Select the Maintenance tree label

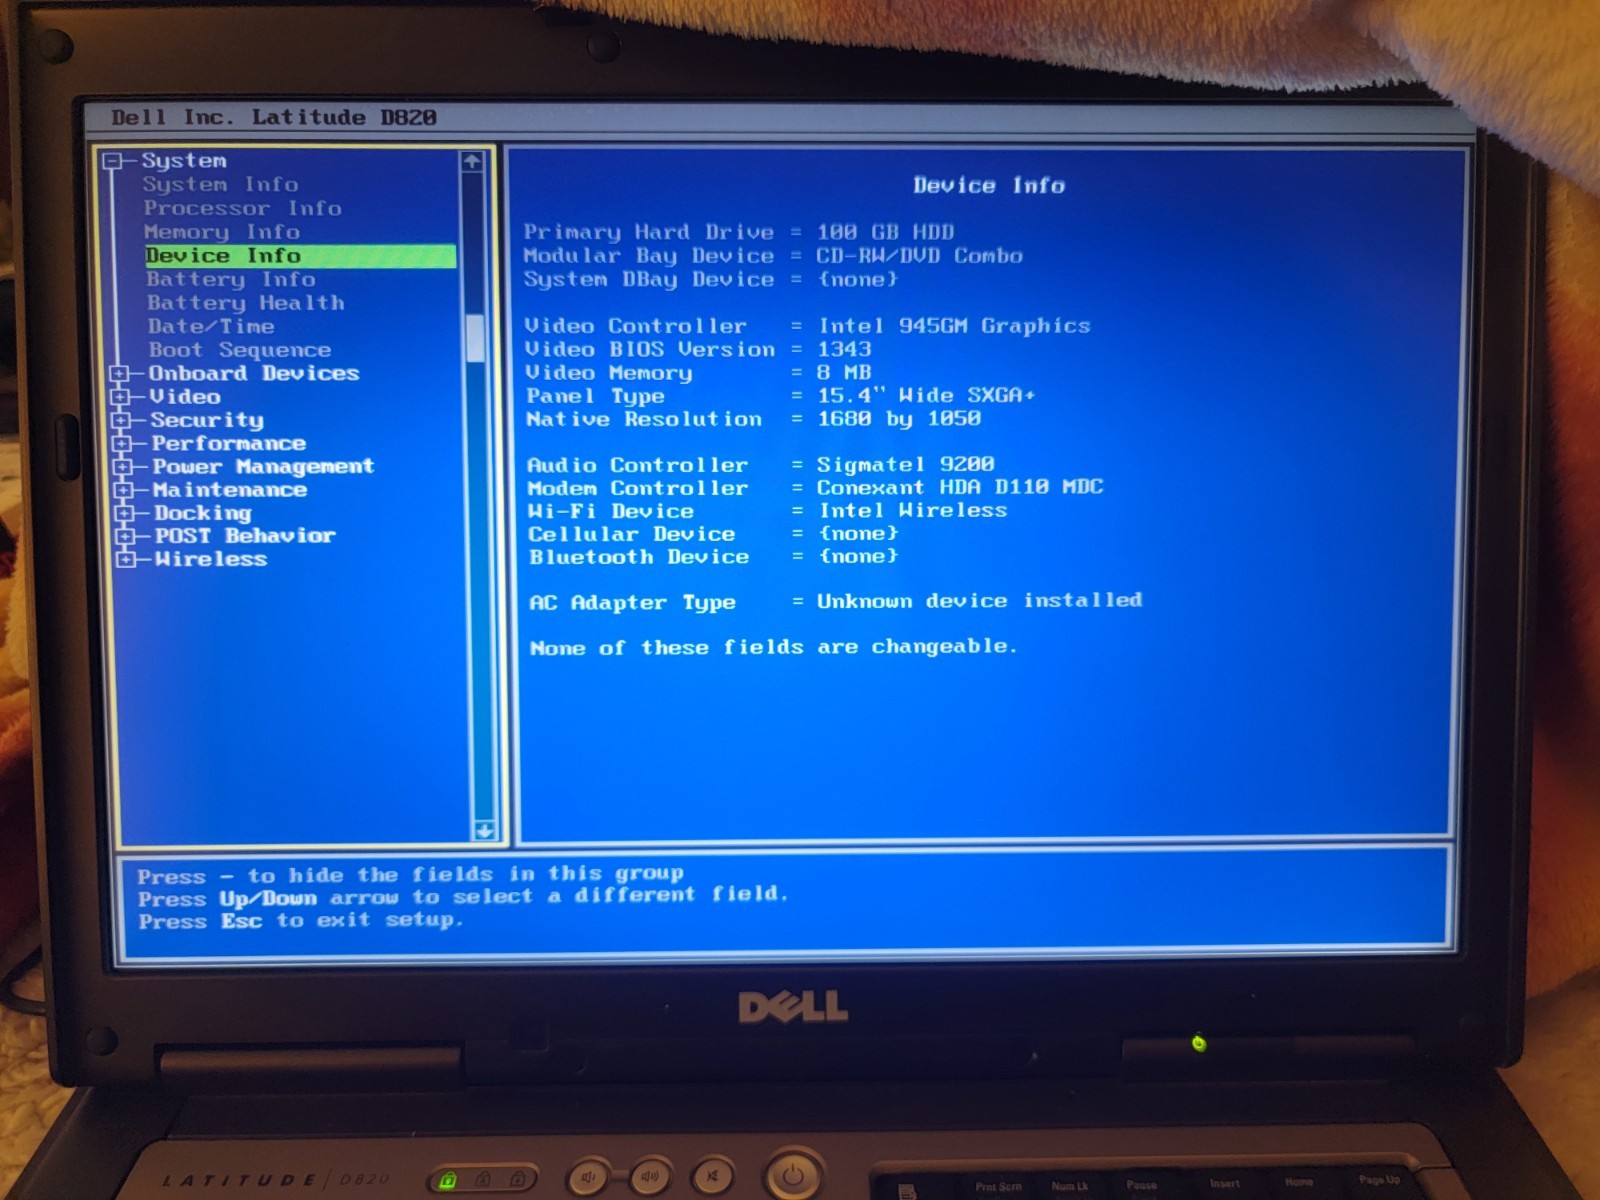click(230, 490)
